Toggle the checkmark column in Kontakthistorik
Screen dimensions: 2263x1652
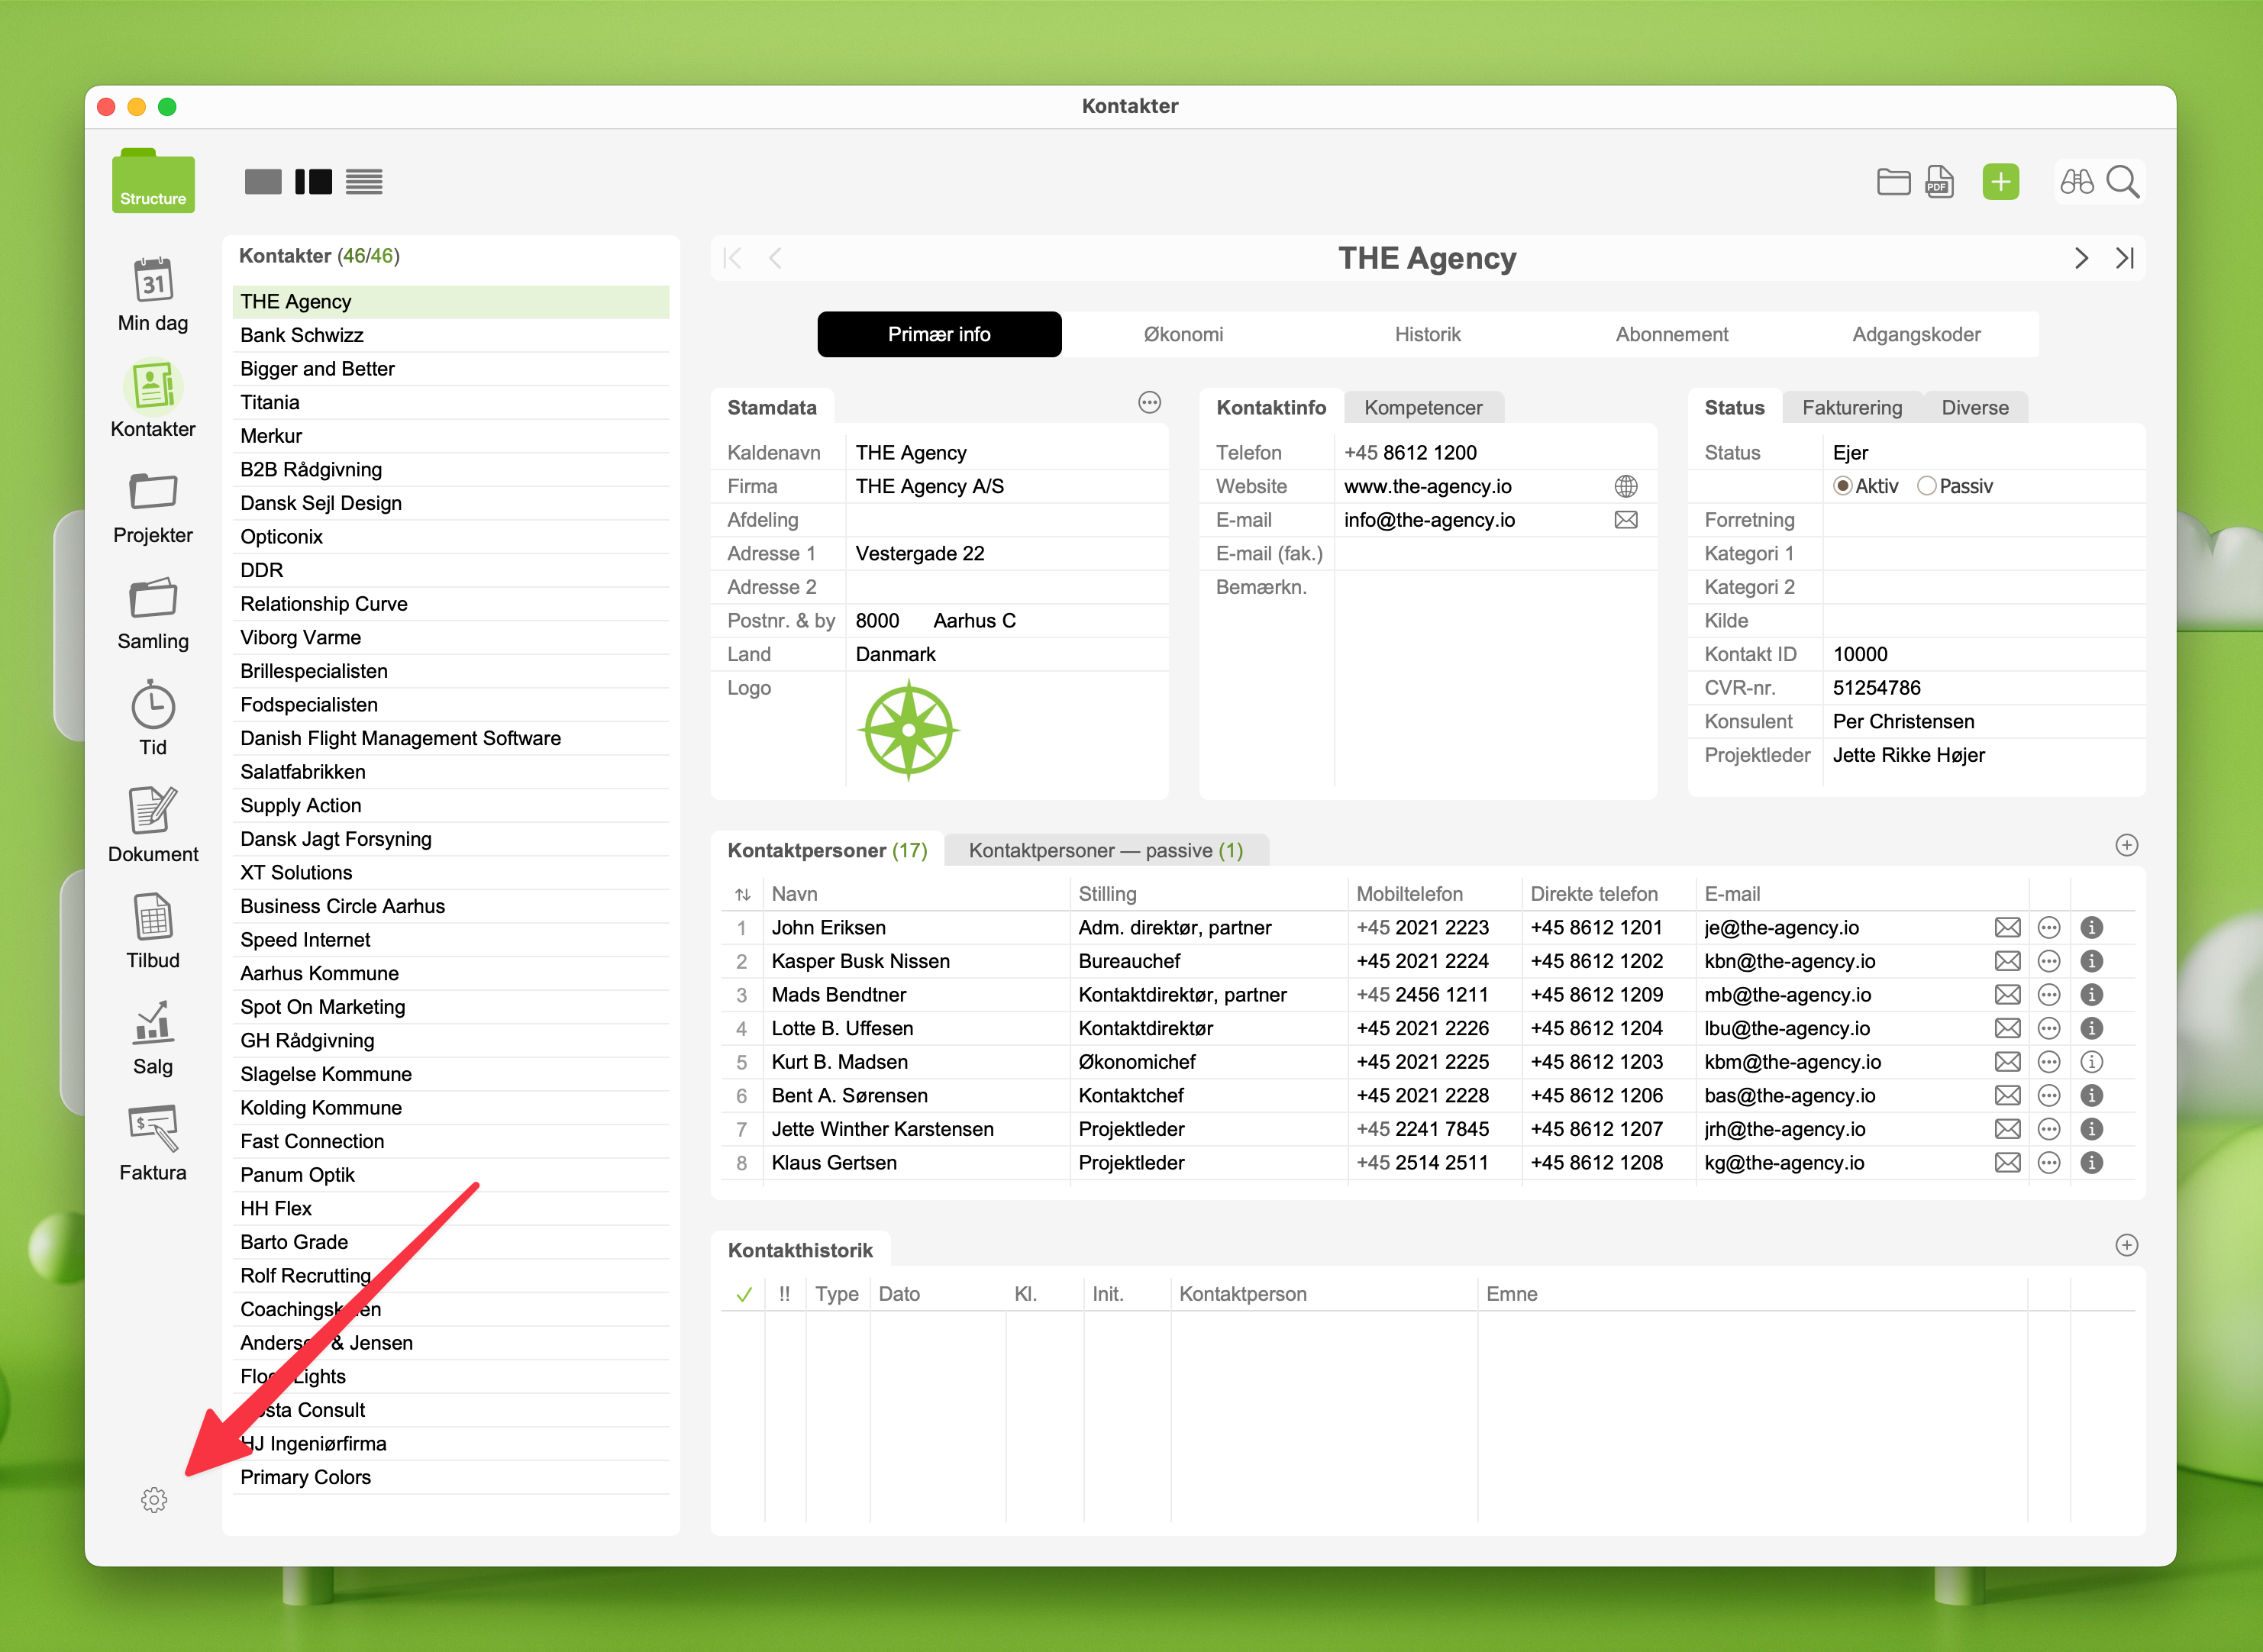click(744, 1294)
